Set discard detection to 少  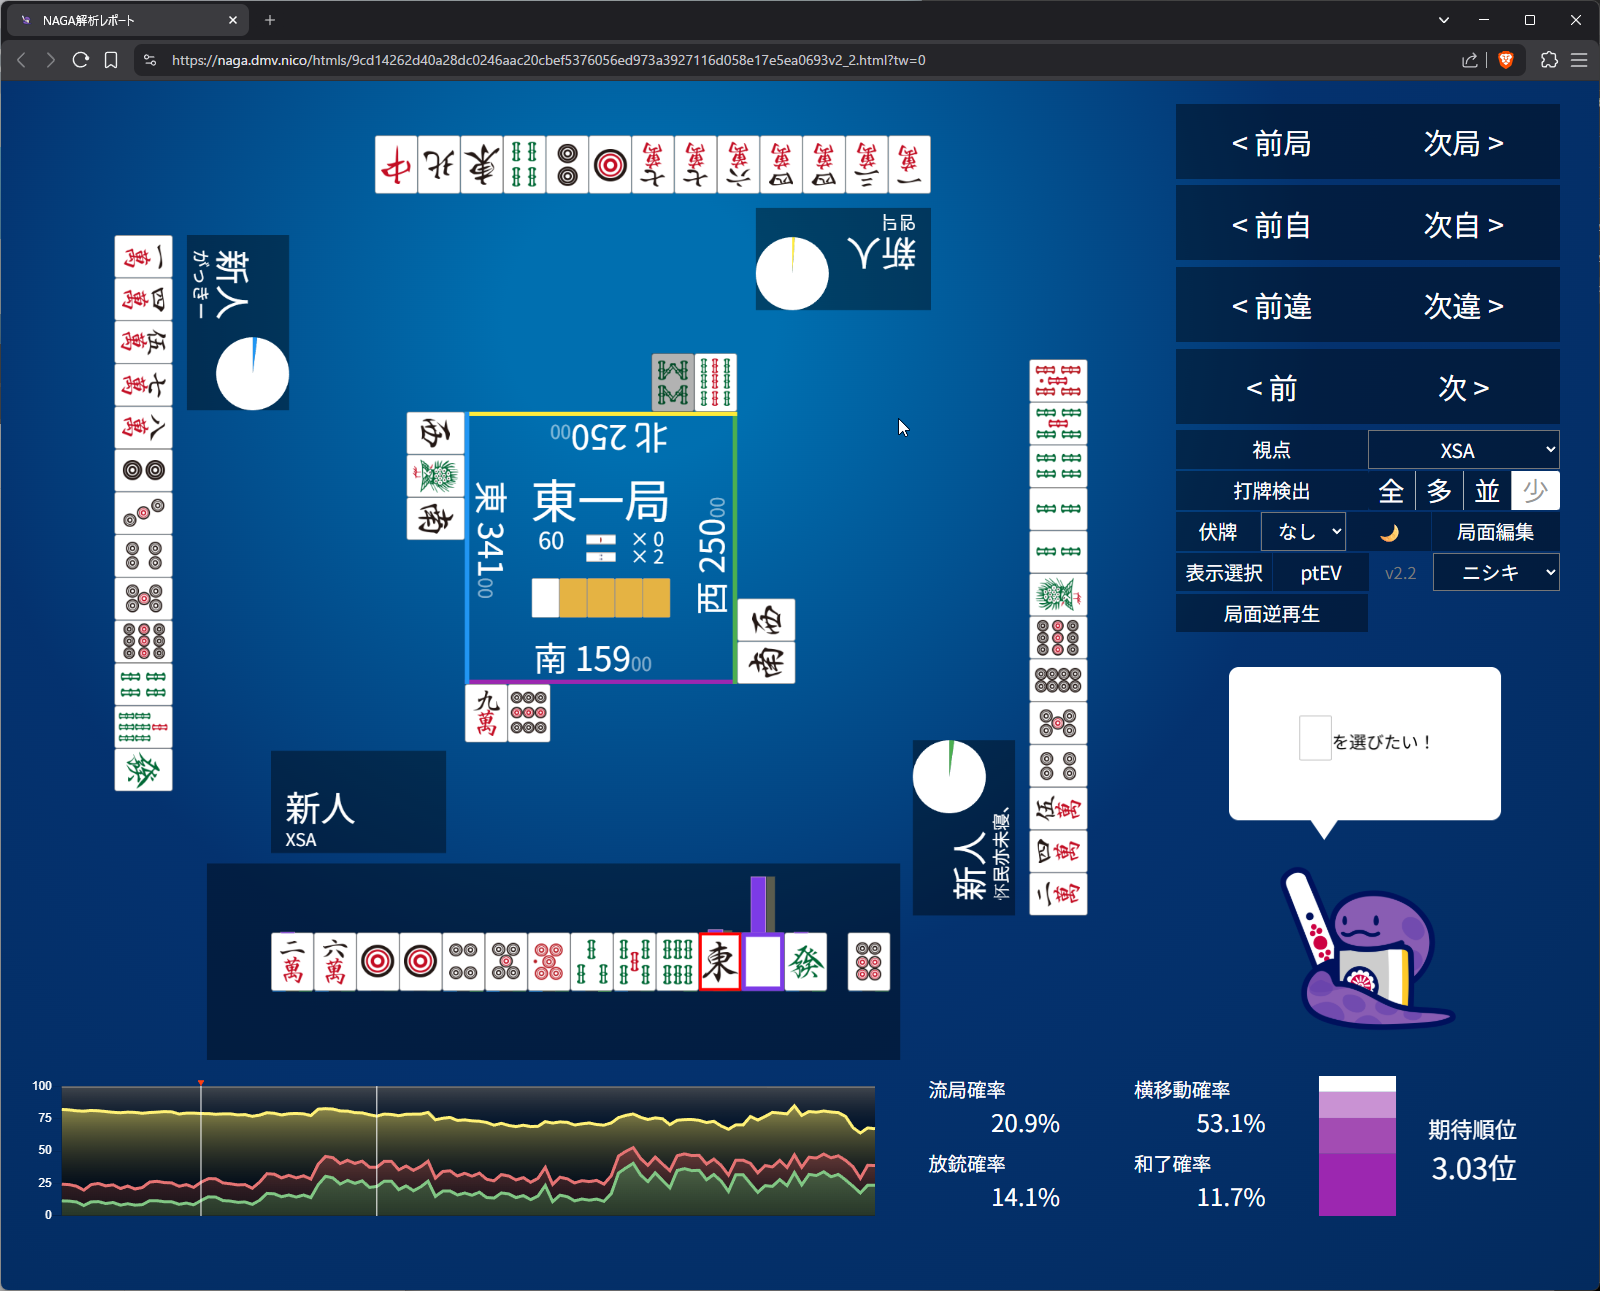pos(1534,491)
